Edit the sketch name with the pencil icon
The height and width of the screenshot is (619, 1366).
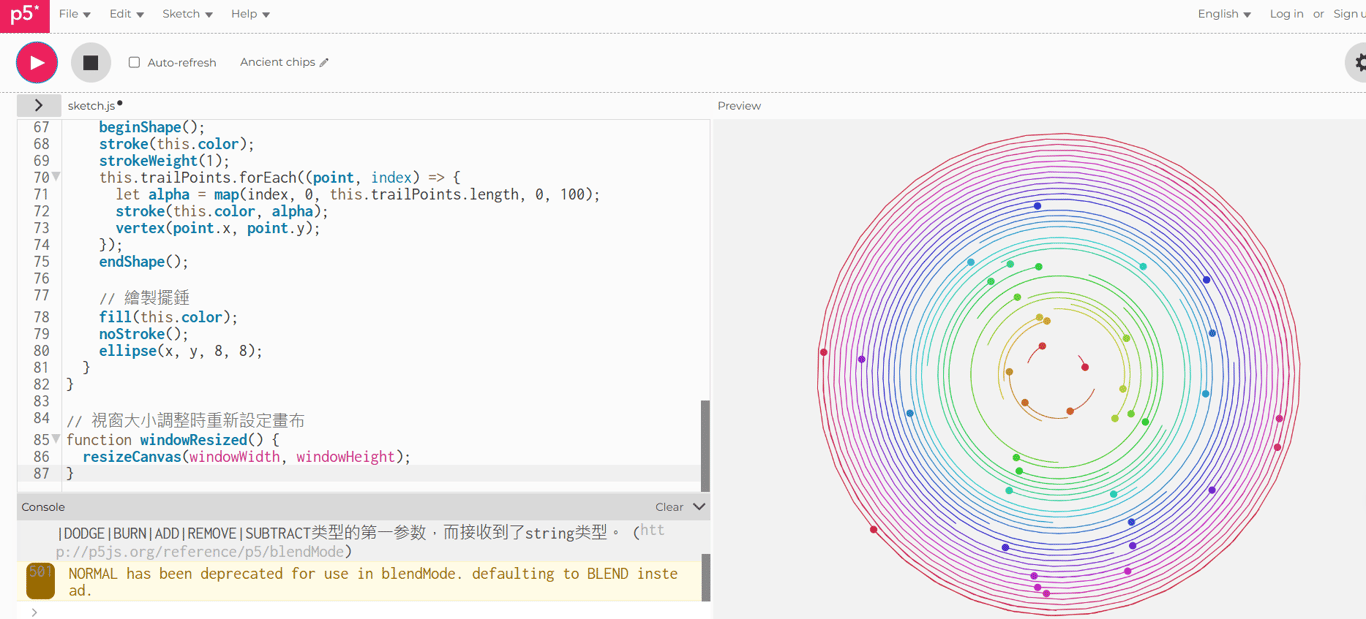[324, 62]
